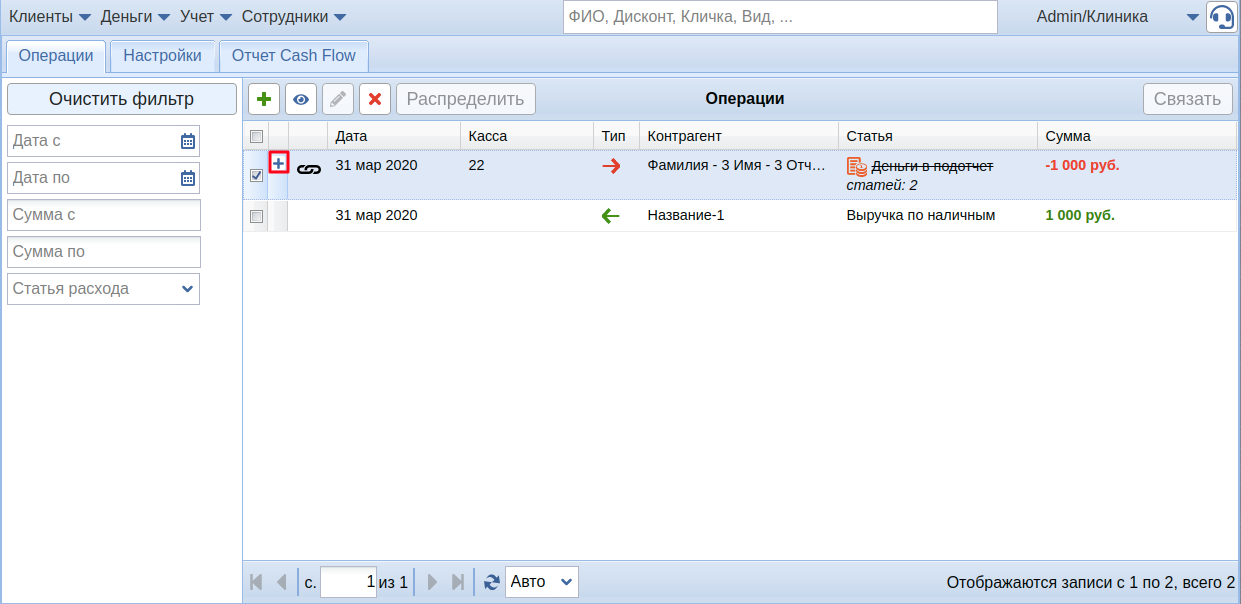The width and height of the screenshot is (1241, 604).
Task: Open the Учет dropdown menu
Action: click(x=206, y=17)
